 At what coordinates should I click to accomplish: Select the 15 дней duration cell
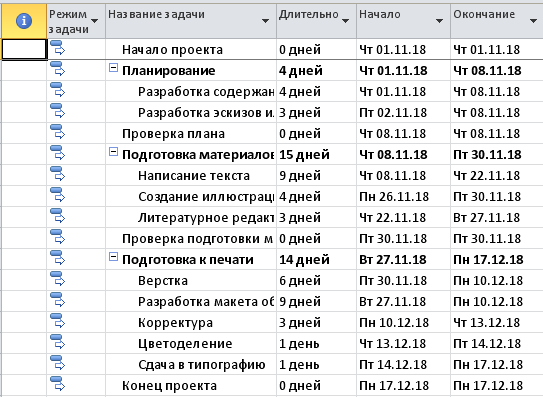tap(317, 155)
